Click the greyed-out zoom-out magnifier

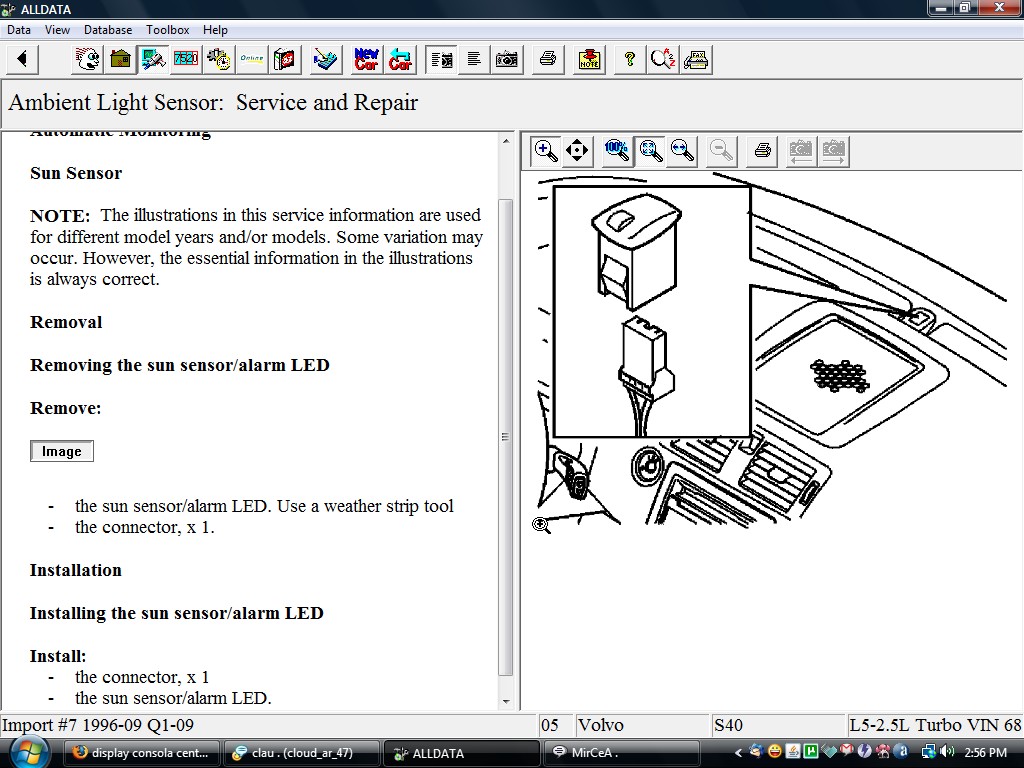tap(722, 151)
